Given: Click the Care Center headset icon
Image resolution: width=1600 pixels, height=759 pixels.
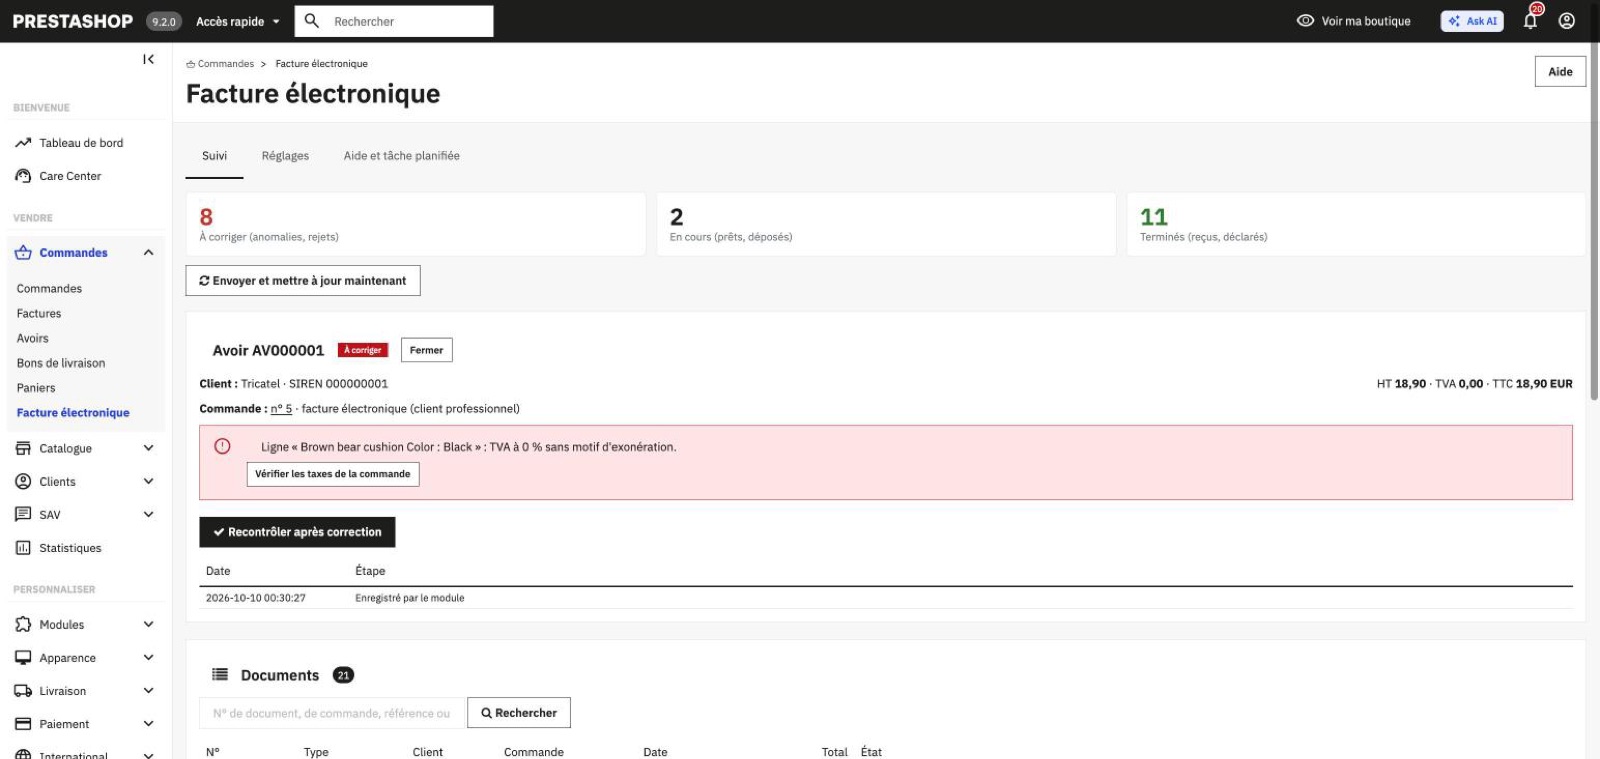Looking at the screenshot, I should click(x=23, y=176).
